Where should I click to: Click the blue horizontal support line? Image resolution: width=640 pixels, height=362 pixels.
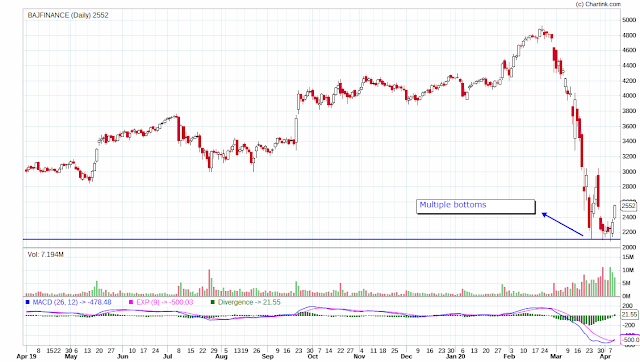[x=322, y=240]
